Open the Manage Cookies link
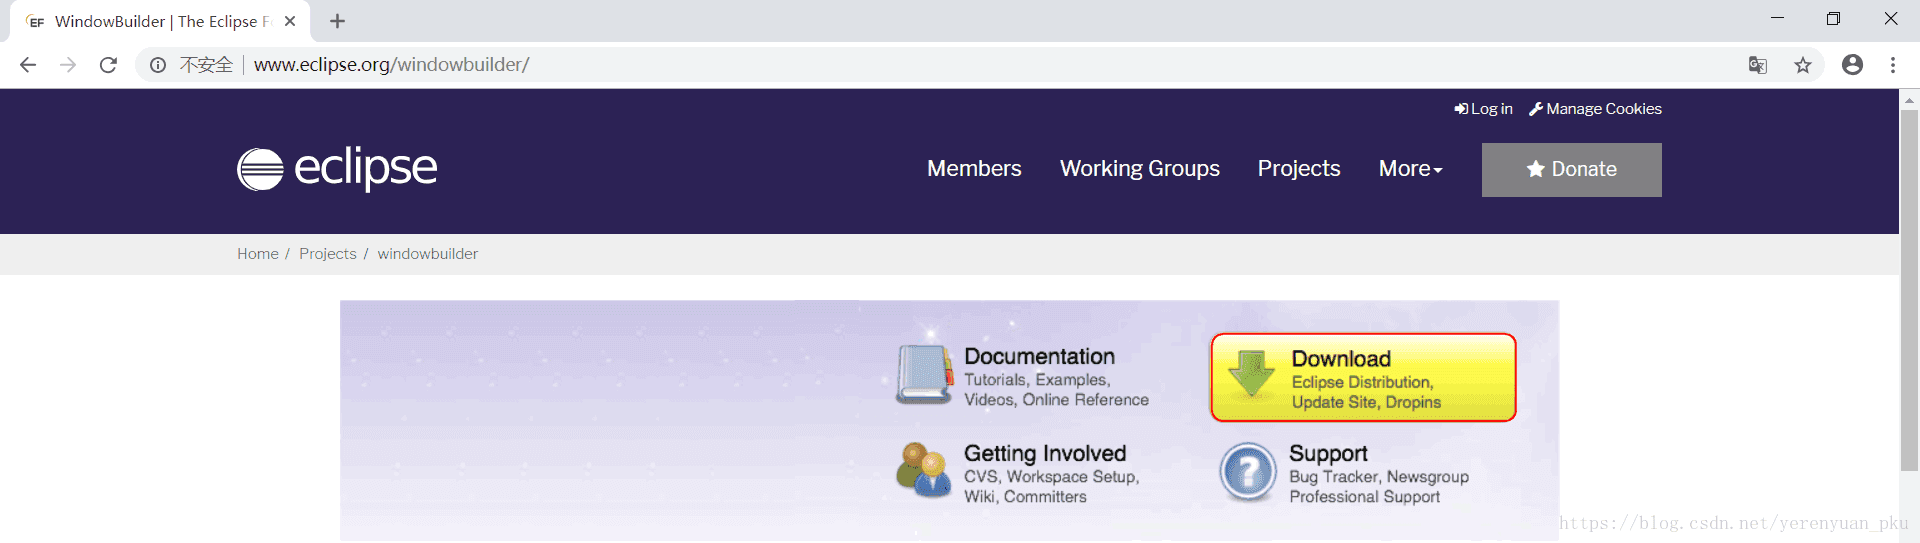This screenshot has height=543, width=1920. click(x=1595, y=109)
